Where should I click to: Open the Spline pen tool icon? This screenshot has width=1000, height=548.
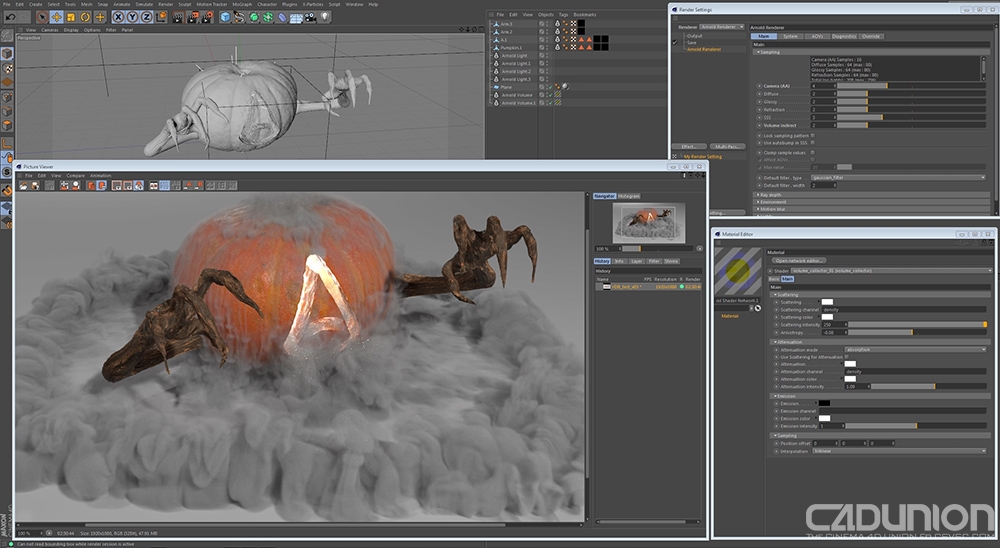[239, 17]
